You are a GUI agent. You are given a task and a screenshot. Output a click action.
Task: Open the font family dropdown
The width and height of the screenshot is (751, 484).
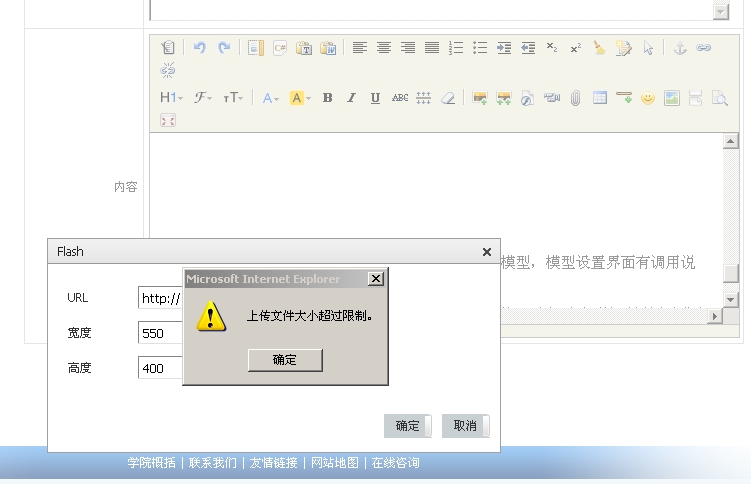pos(203,98)
